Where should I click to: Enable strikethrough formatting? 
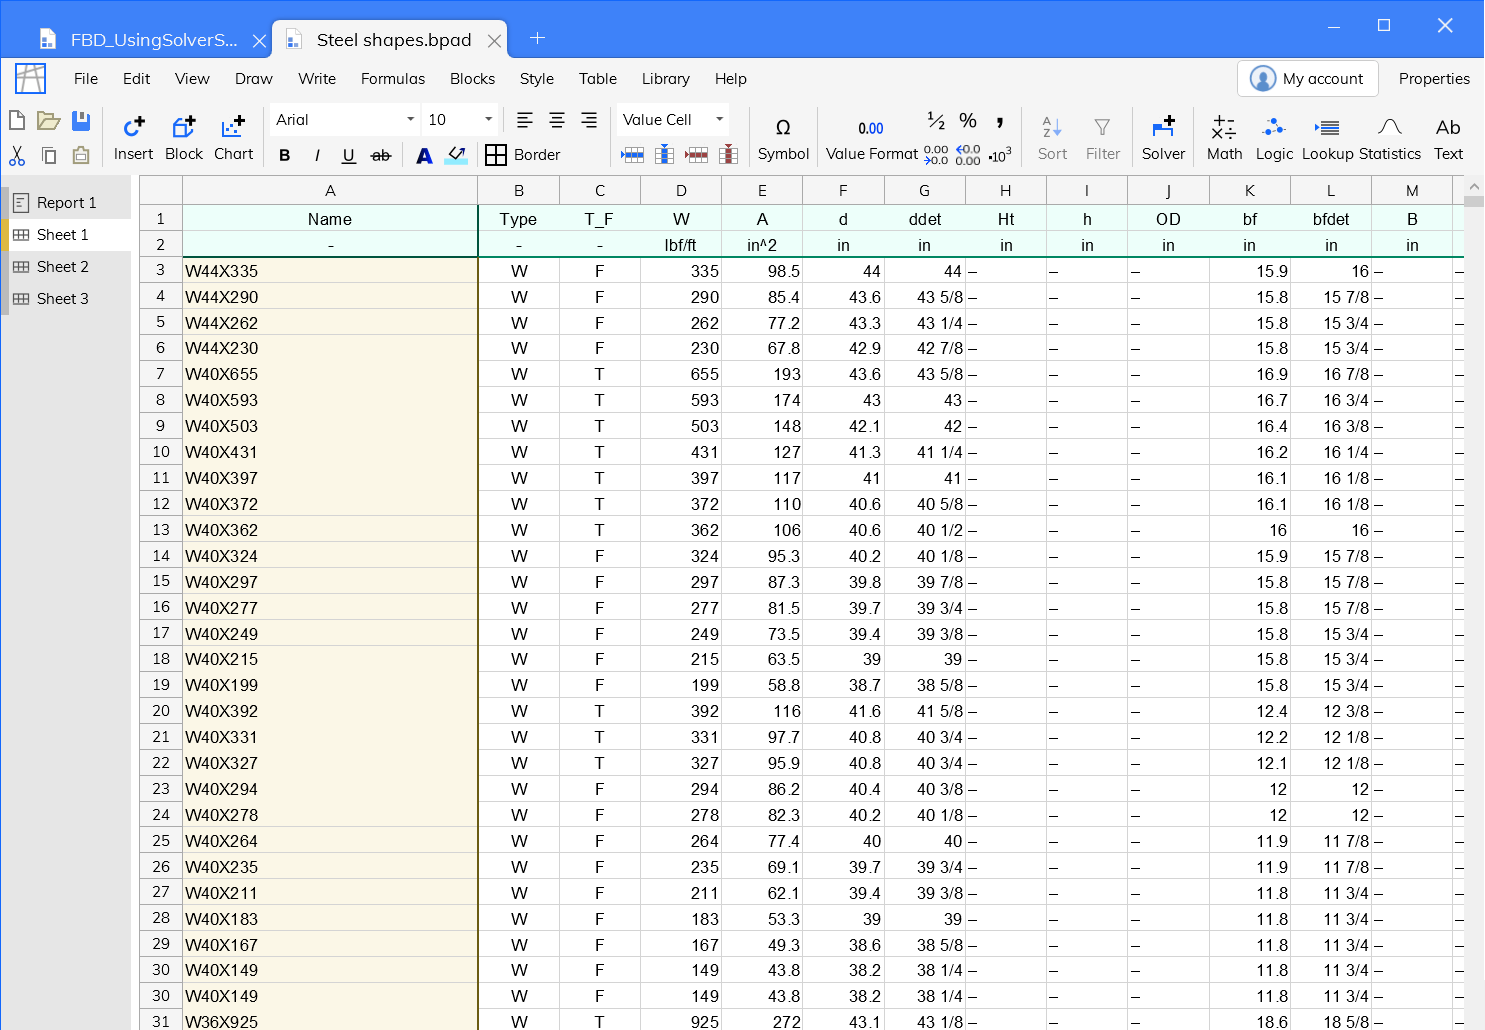coord(380,155)
